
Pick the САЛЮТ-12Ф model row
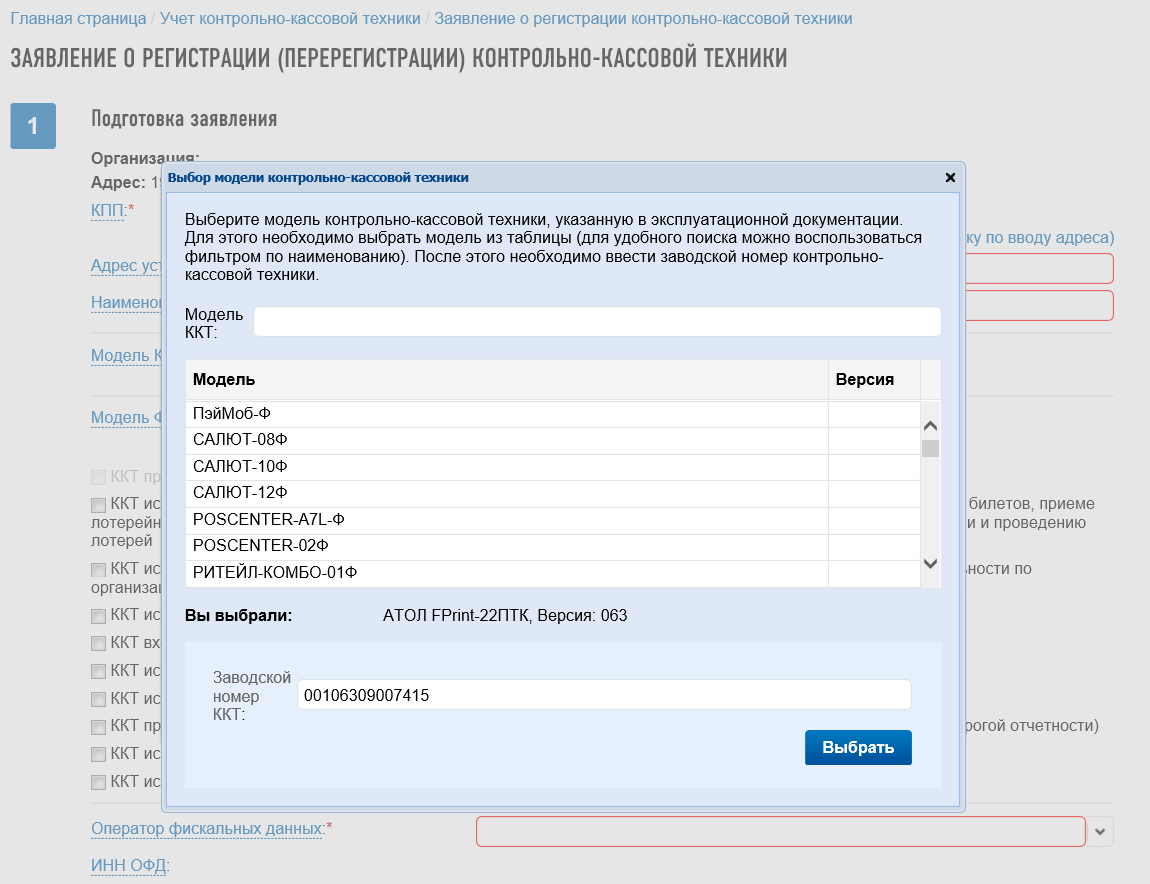click(553, 493)
